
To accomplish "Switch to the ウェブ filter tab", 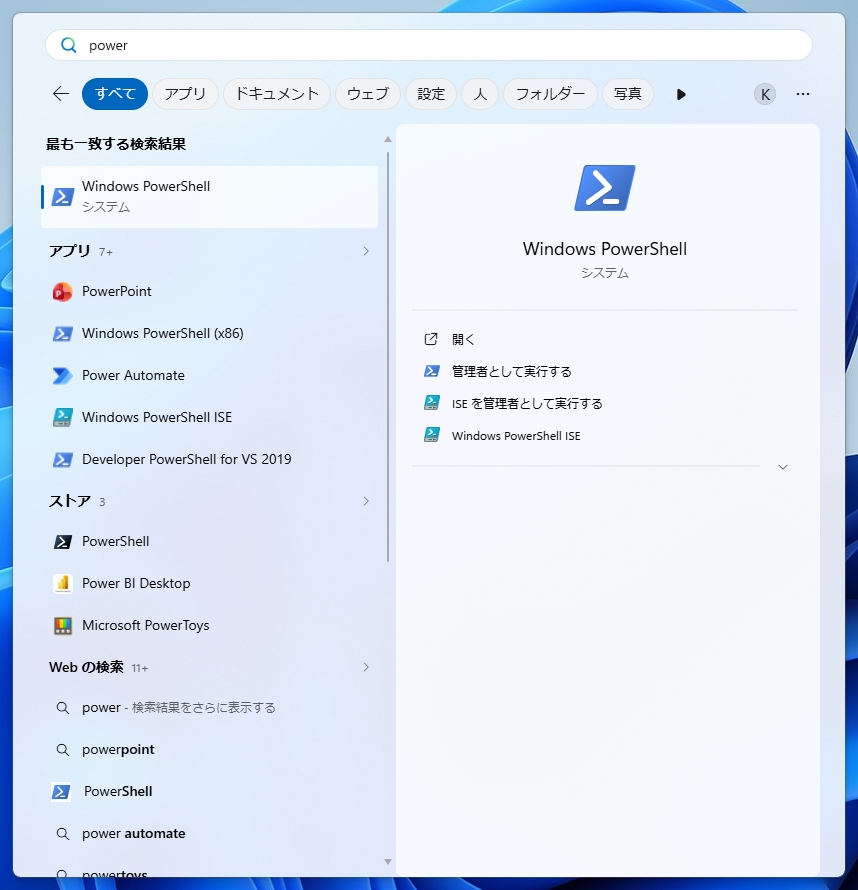I will tap(368, 94).
